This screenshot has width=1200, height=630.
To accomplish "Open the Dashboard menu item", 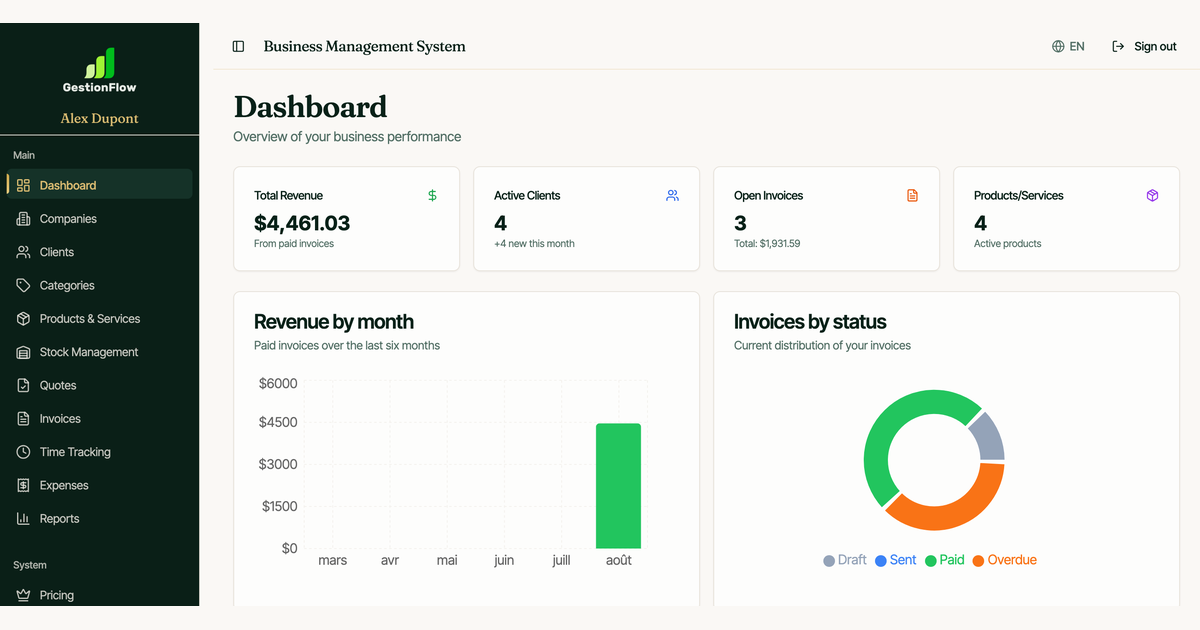I will (99, 185).
